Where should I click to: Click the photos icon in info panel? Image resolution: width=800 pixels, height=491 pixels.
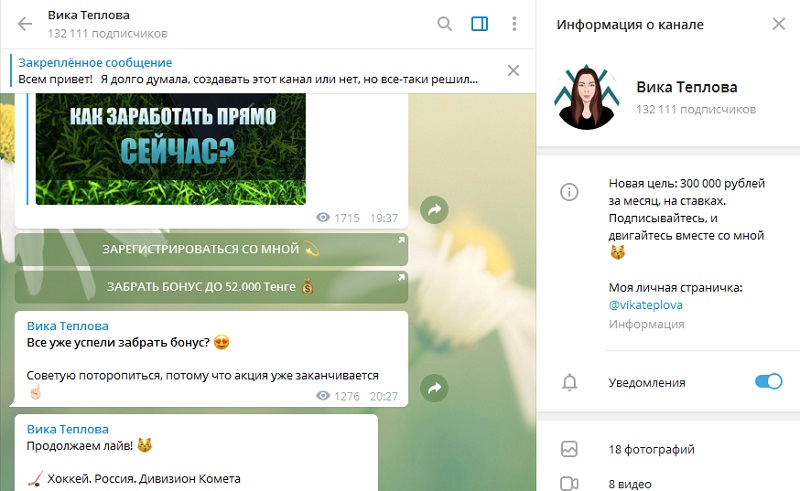pos(570,449)
